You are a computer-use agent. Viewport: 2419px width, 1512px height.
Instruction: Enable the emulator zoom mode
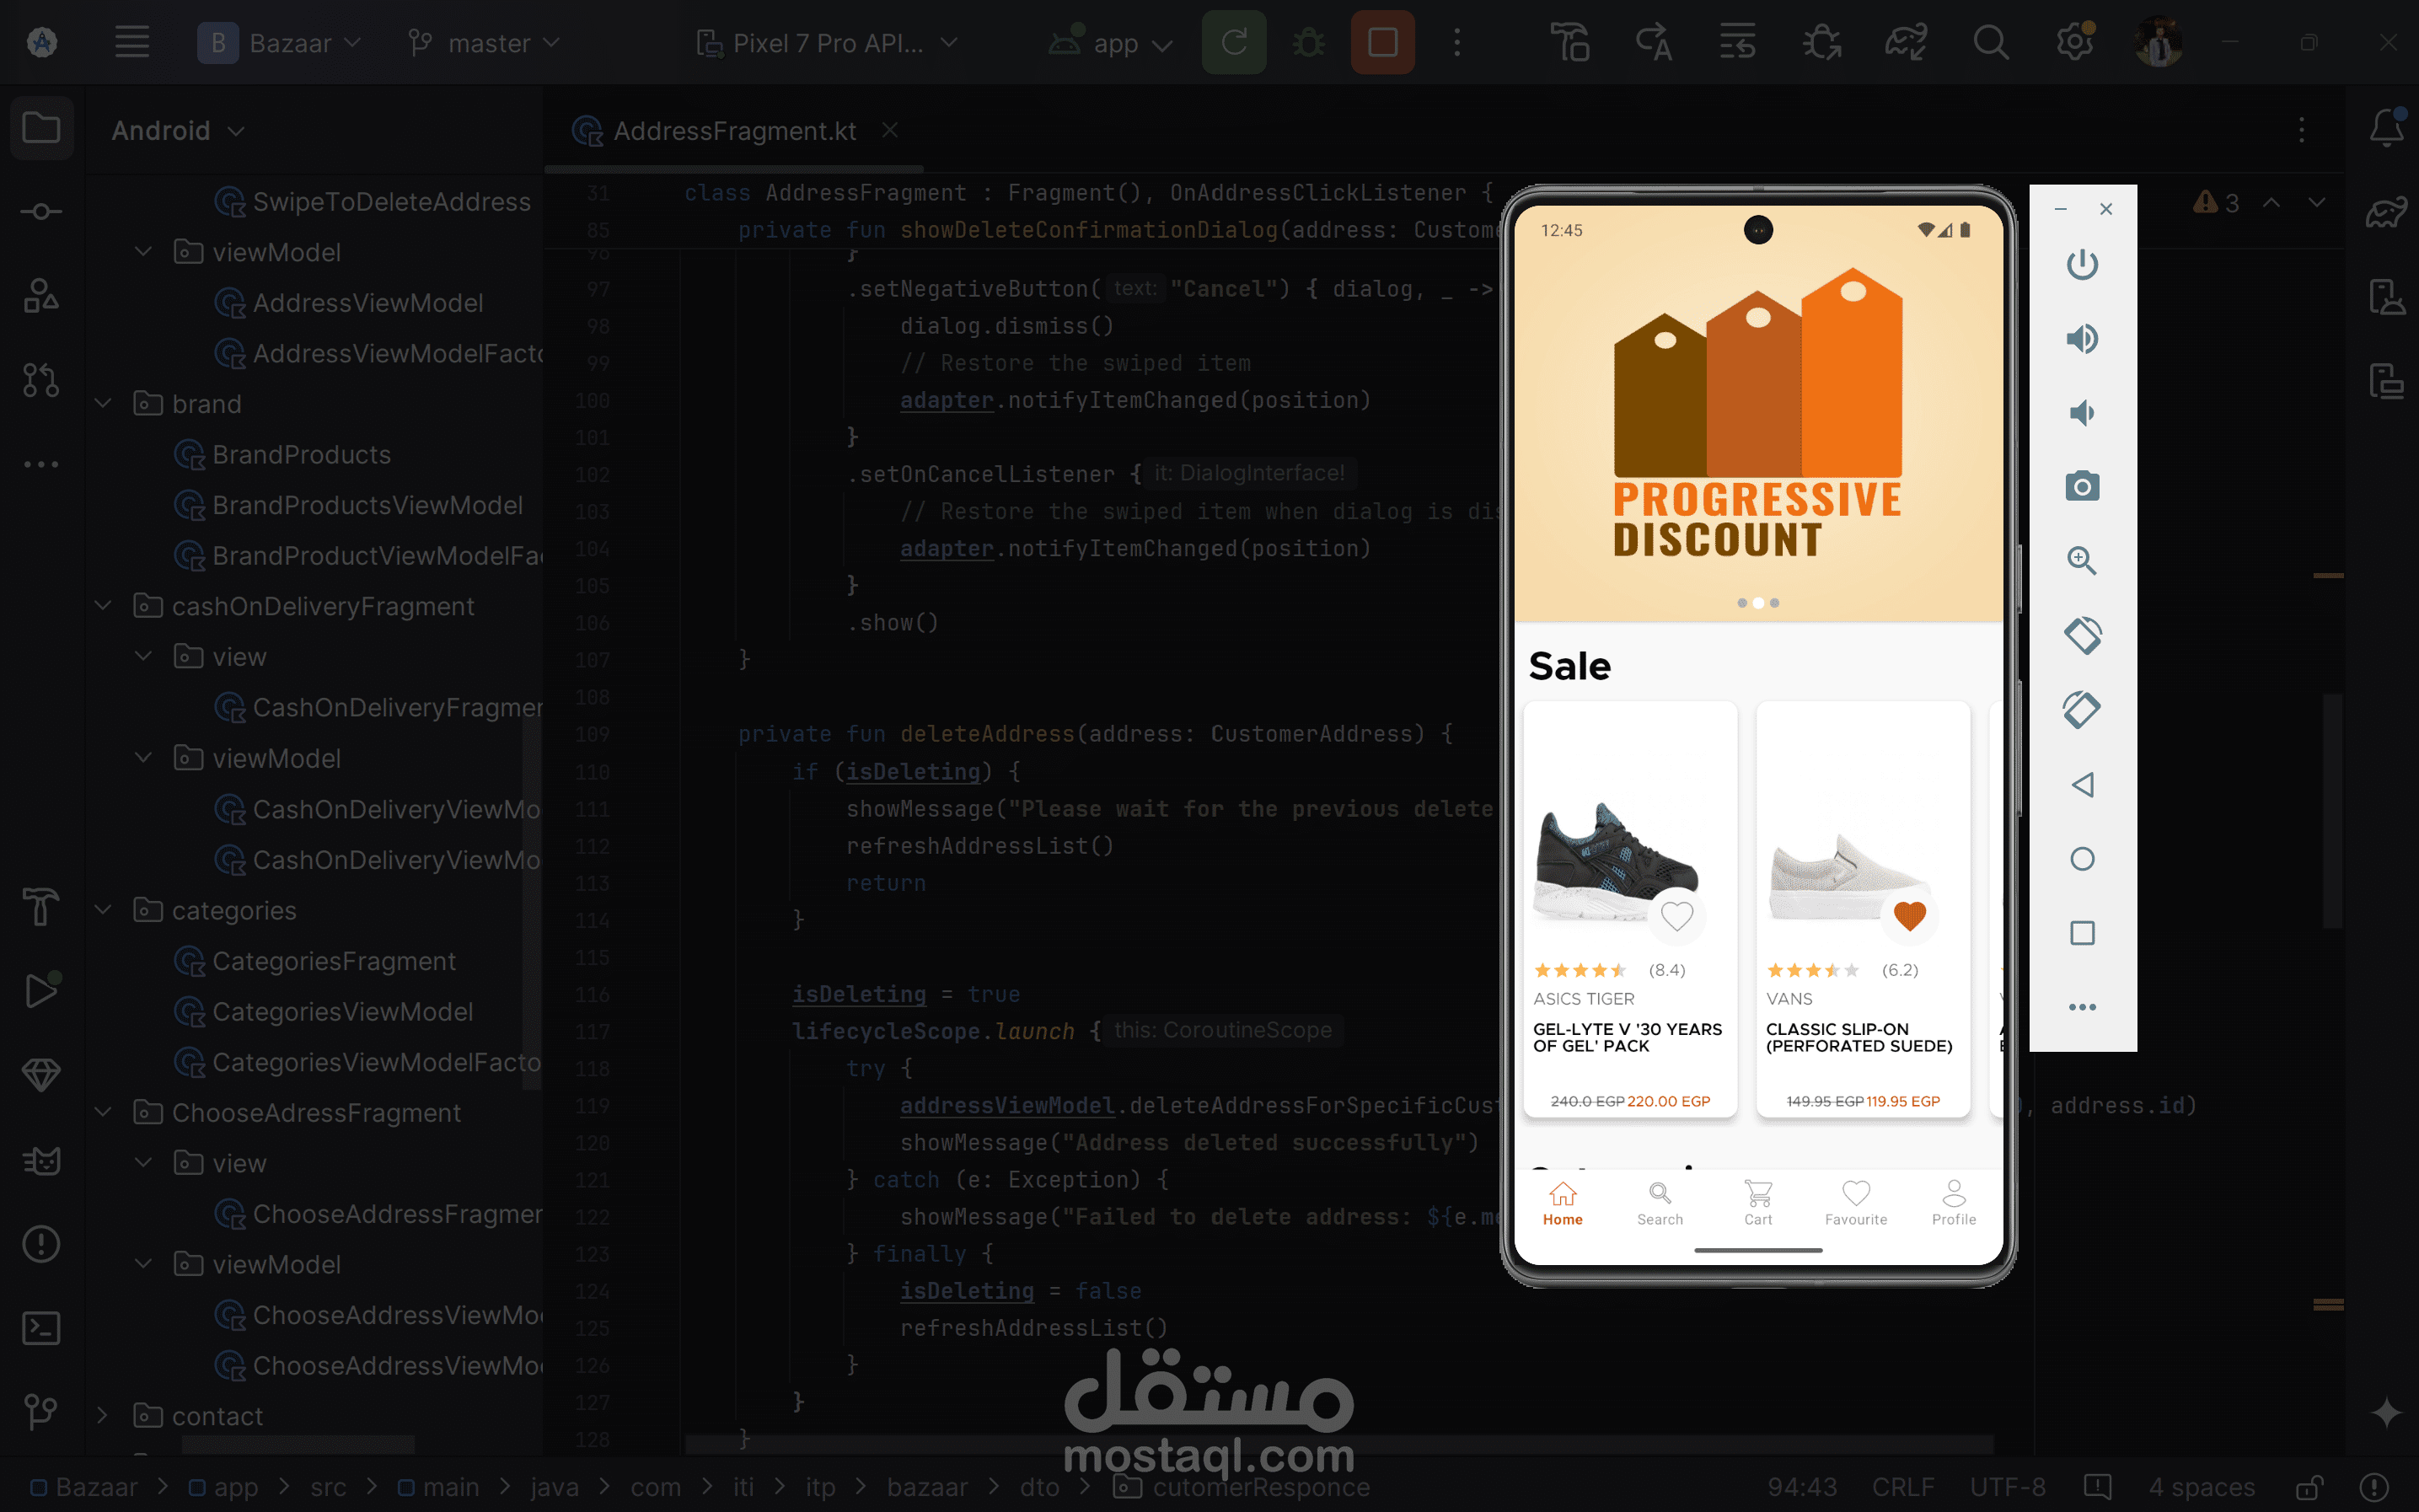coord(2083,561)
